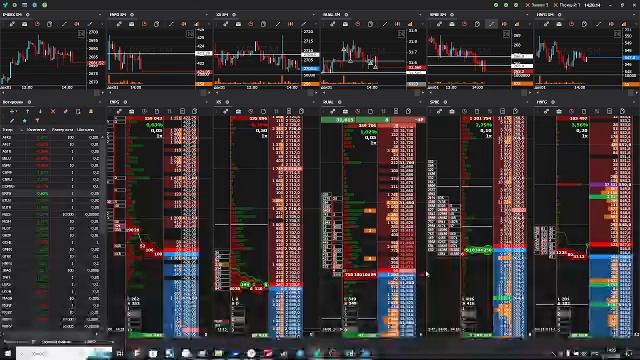Toggle auto-scale box icon in IMOEX chart corner
This screenshot has width=640, height=360.
tap(81, 34)
